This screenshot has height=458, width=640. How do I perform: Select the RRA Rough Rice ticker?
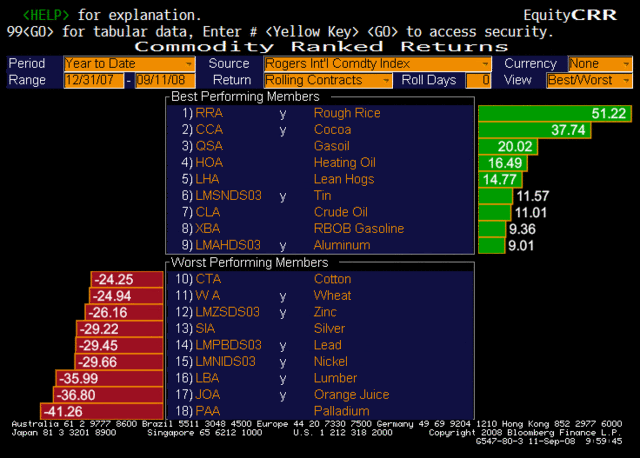click(211, 114)
